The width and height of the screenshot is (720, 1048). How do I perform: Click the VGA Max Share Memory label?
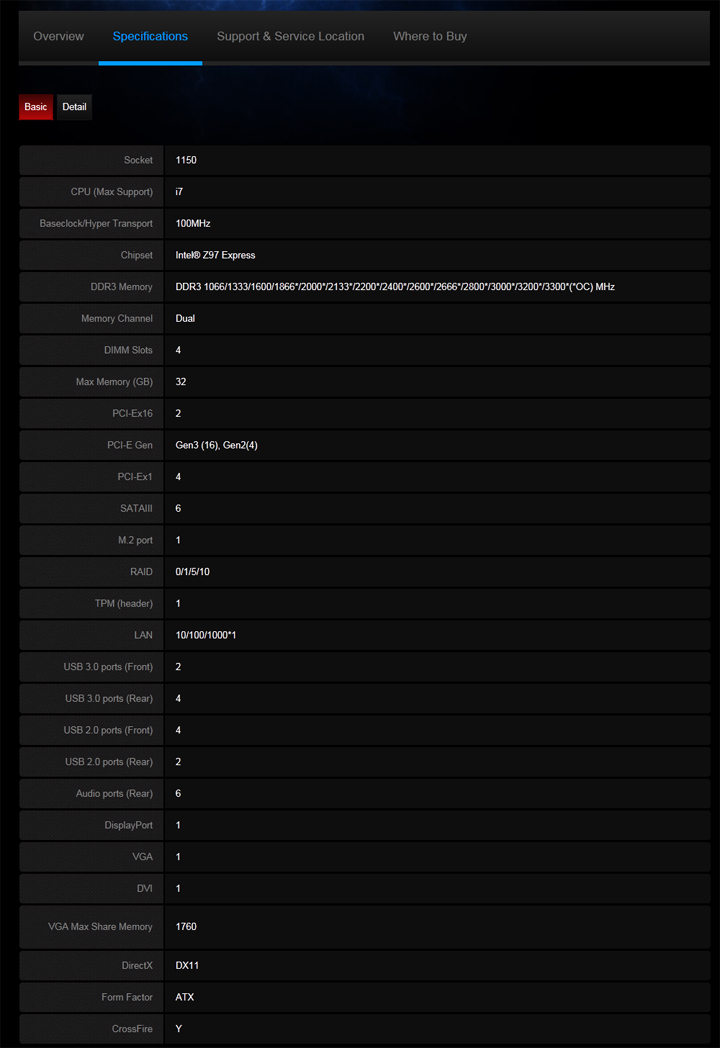(x=100, y=927)
